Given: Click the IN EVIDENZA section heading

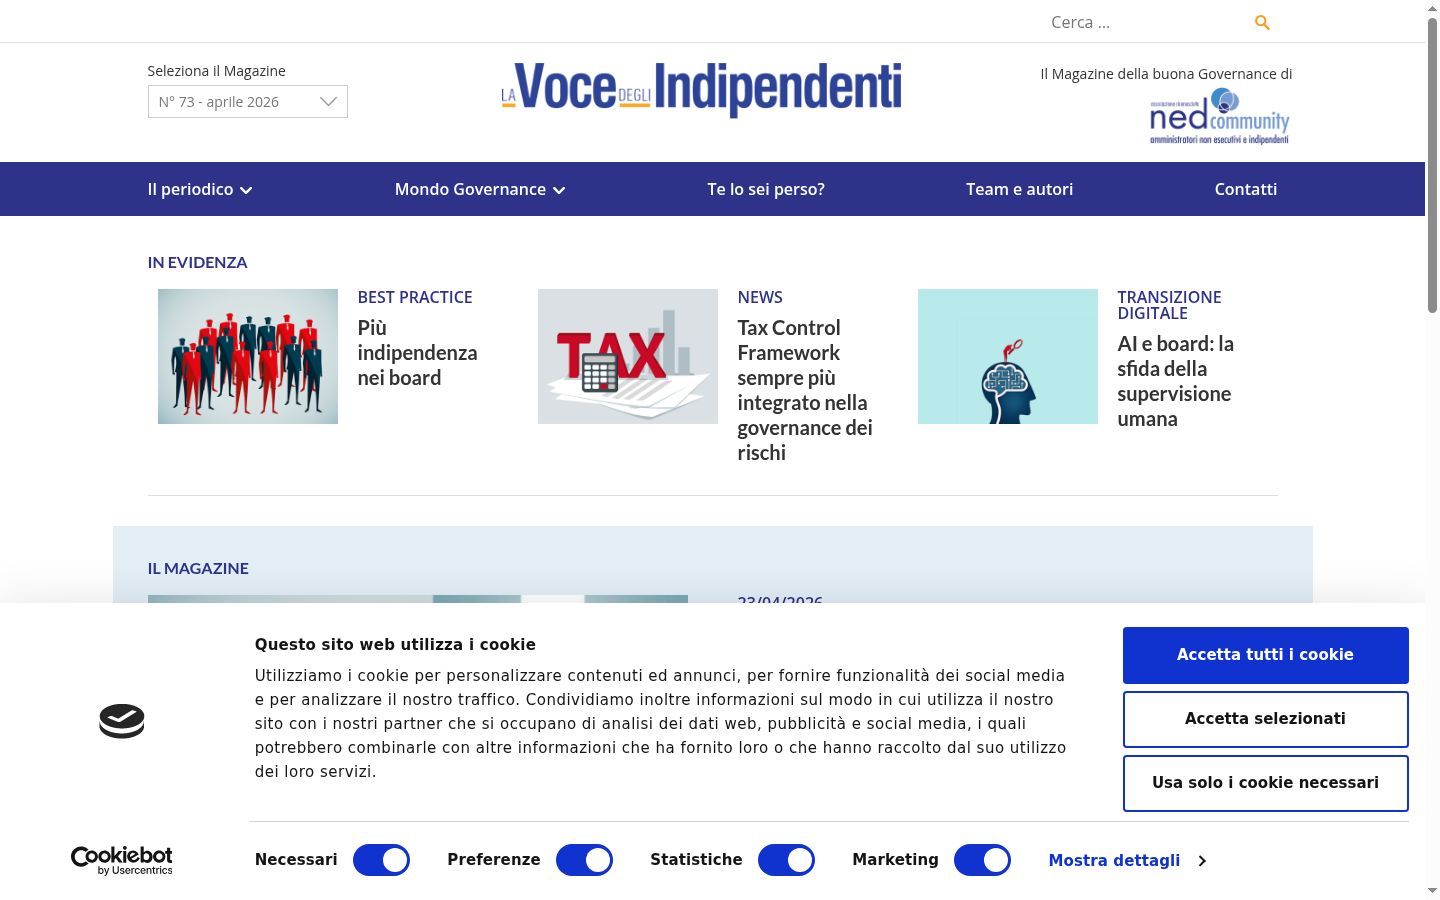Looking at the screenshot, I should click(x=197, y=262).
